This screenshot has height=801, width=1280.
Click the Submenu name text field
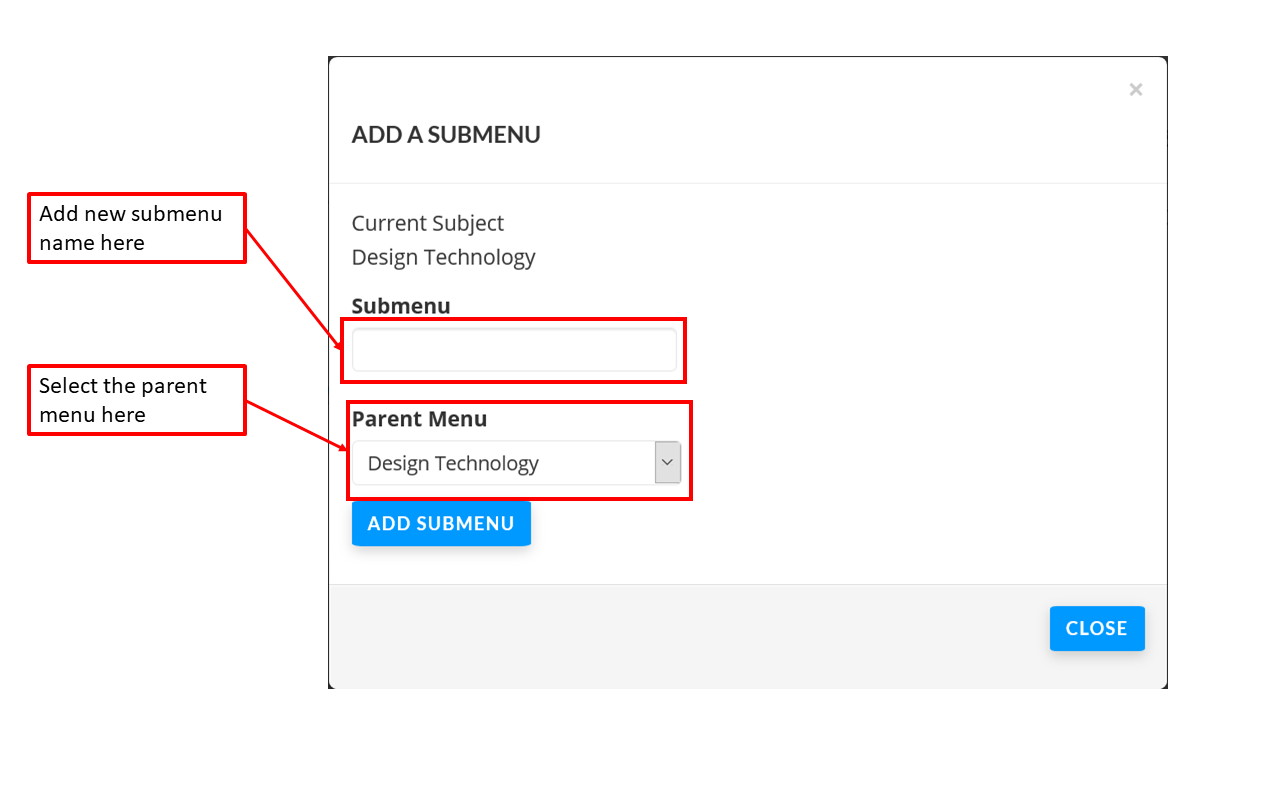coord(514,351)
